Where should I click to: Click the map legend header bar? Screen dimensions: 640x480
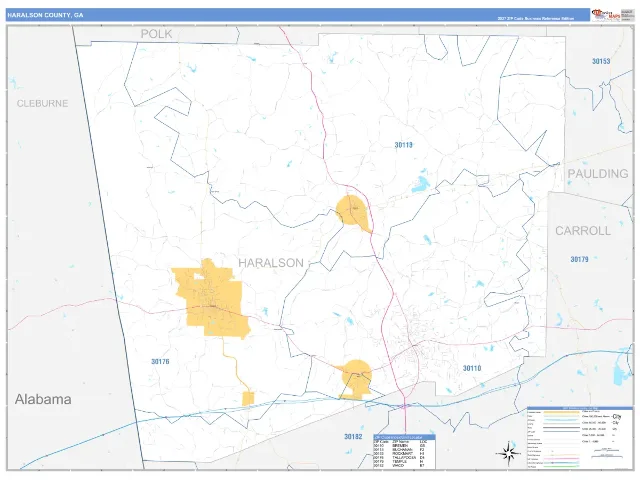(x=580, y=408)
